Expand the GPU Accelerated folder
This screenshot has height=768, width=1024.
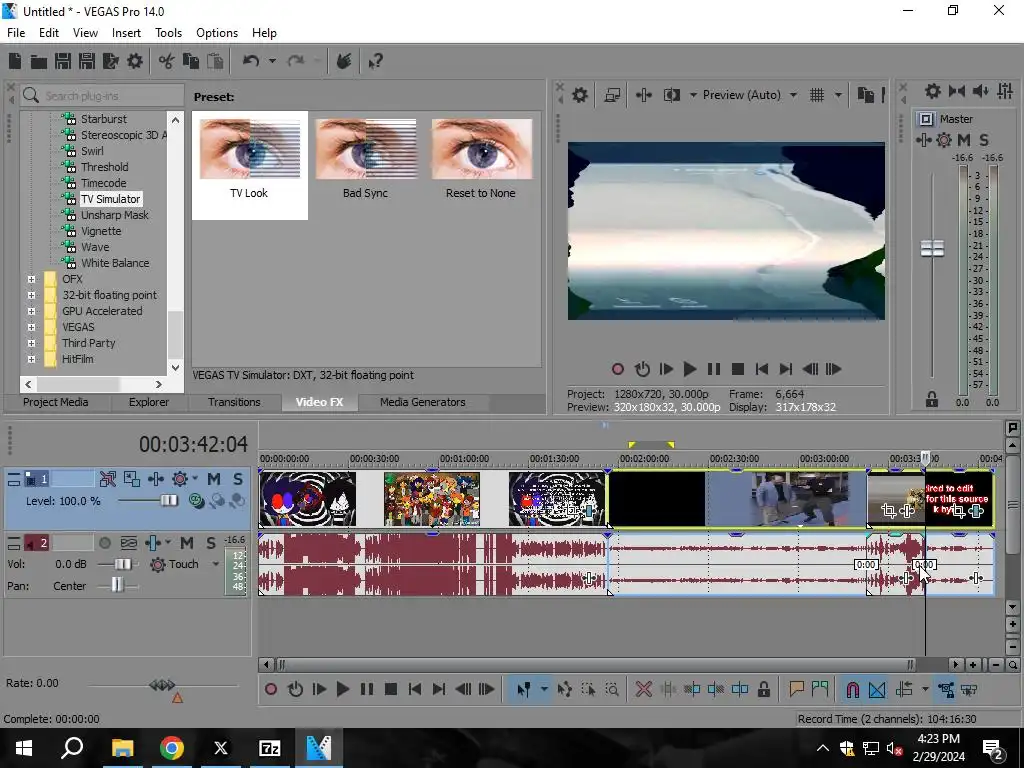[31, 311]
